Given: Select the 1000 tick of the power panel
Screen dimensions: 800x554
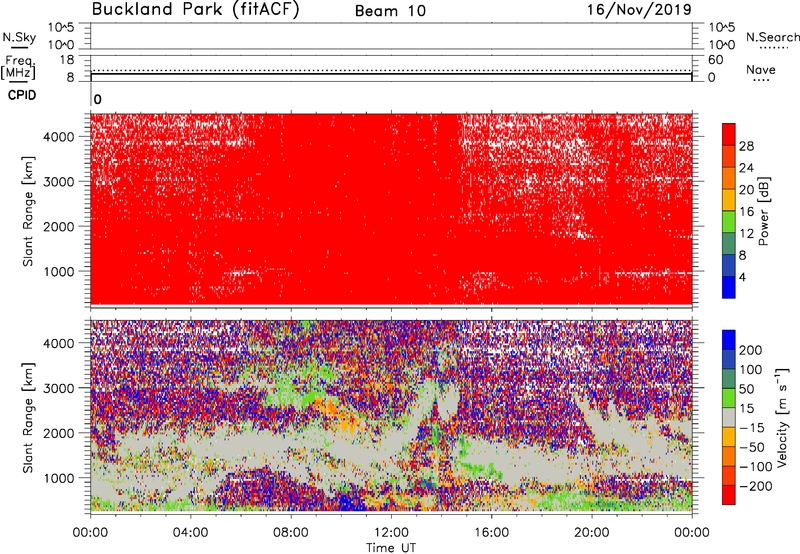Looking at the screenshot, I should pyautogui.click(x=59, y=271).
